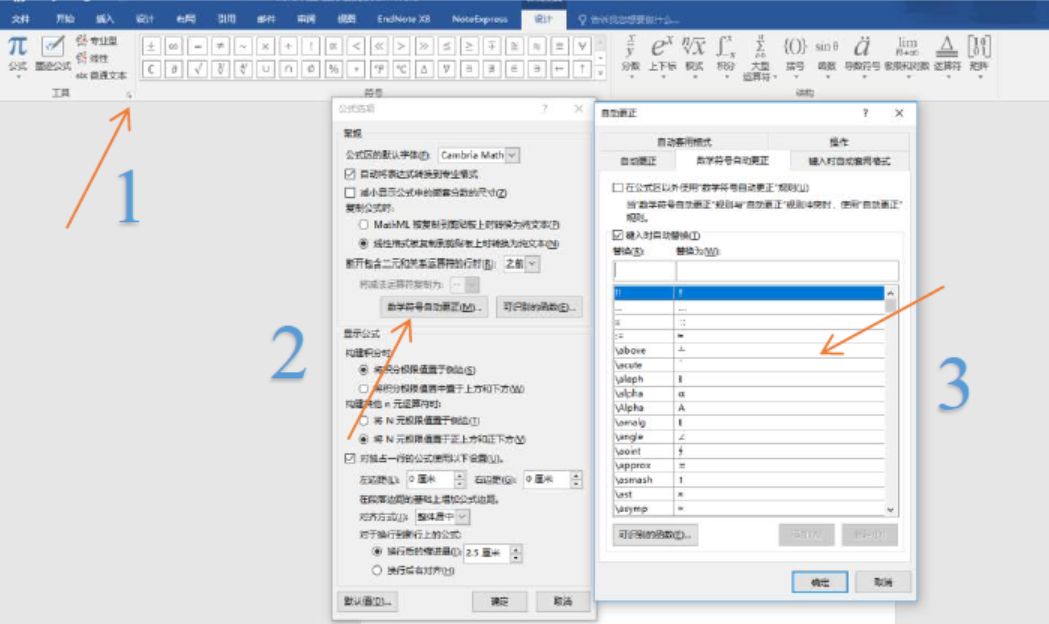1049x624 pixels.
Task: Open the Tools group dialog launcher
Action: (x=129, y=95)
